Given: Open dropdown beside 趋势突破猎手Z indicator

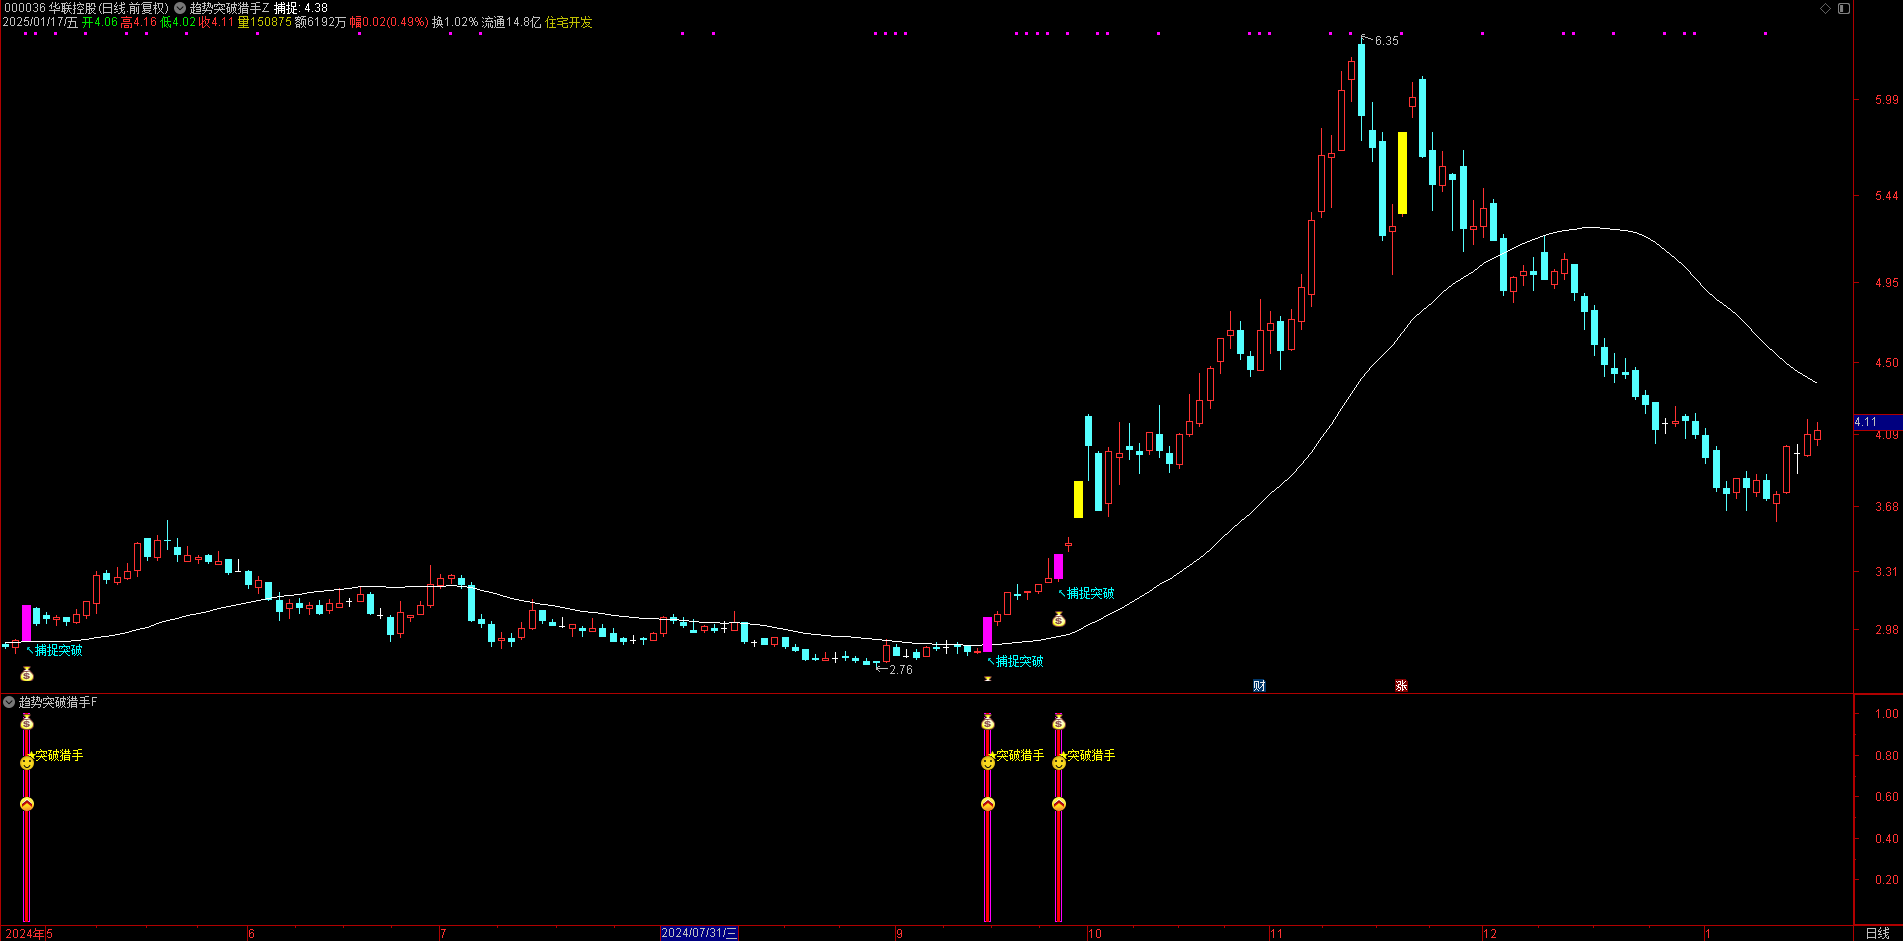Looking at the screenshot, I should point(180,8).
